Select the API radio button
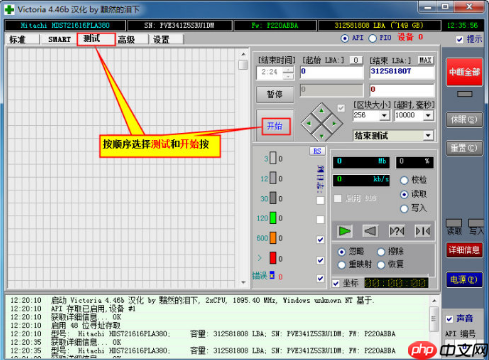This screenshot has width=489, height=360. 345,38
